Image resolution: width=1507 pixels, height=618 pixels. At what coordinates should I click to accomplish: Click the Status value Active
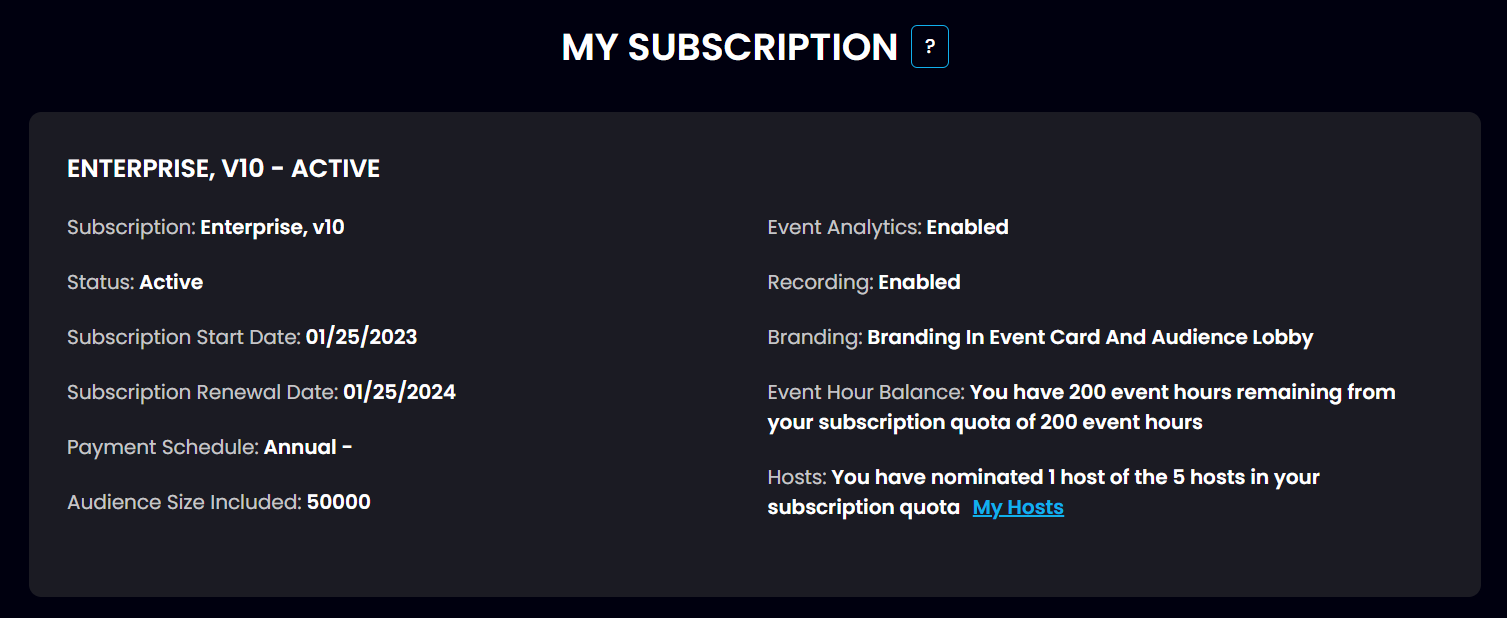tap(171, 282)
